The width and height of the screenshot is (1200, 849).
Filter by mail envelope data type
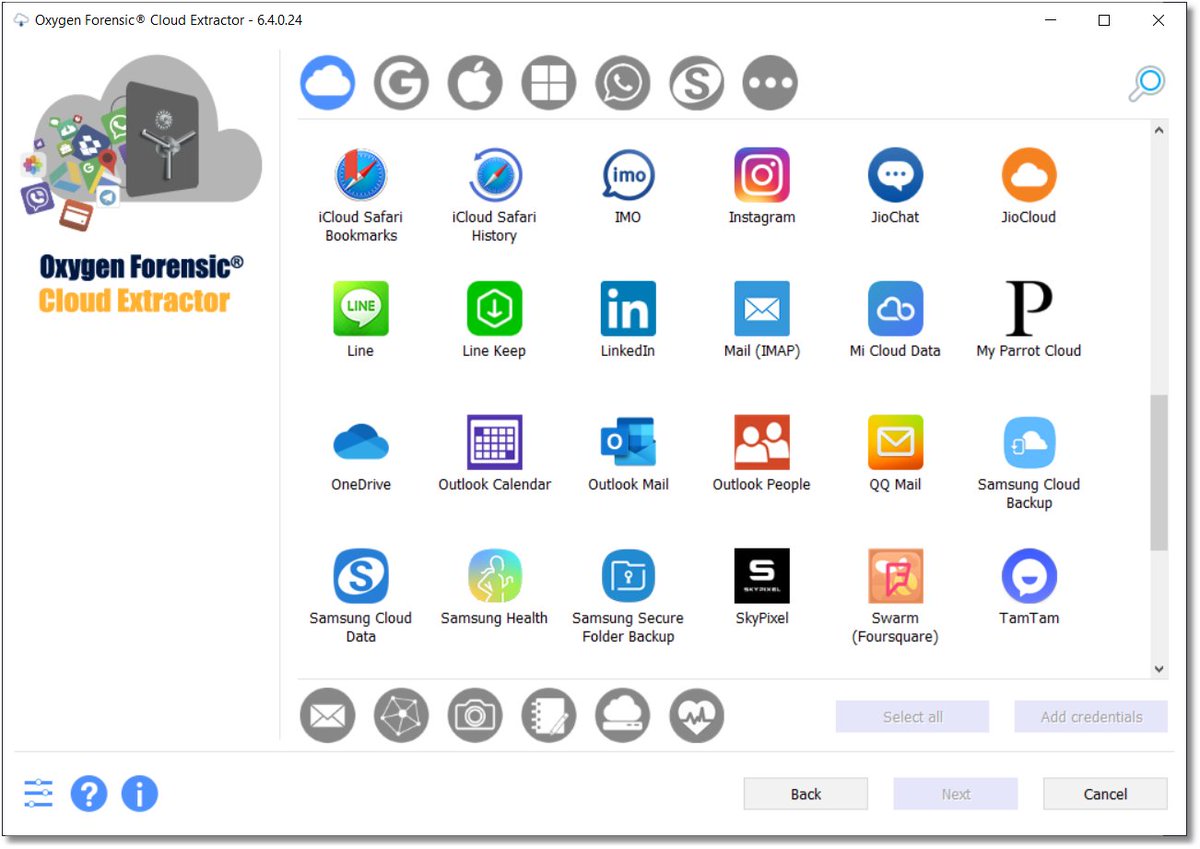click(x=327, y=715)
